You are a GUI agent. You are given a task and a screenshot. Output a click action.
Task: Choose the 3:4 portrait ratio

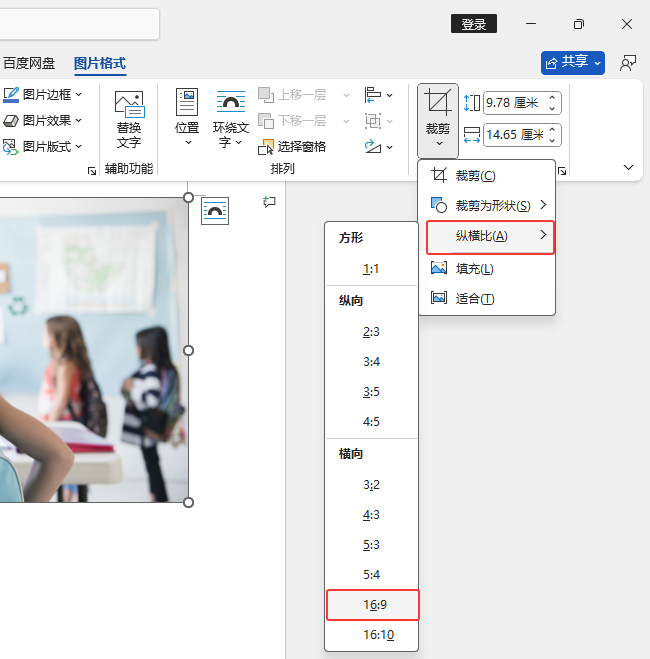click(x=371, y=362)
